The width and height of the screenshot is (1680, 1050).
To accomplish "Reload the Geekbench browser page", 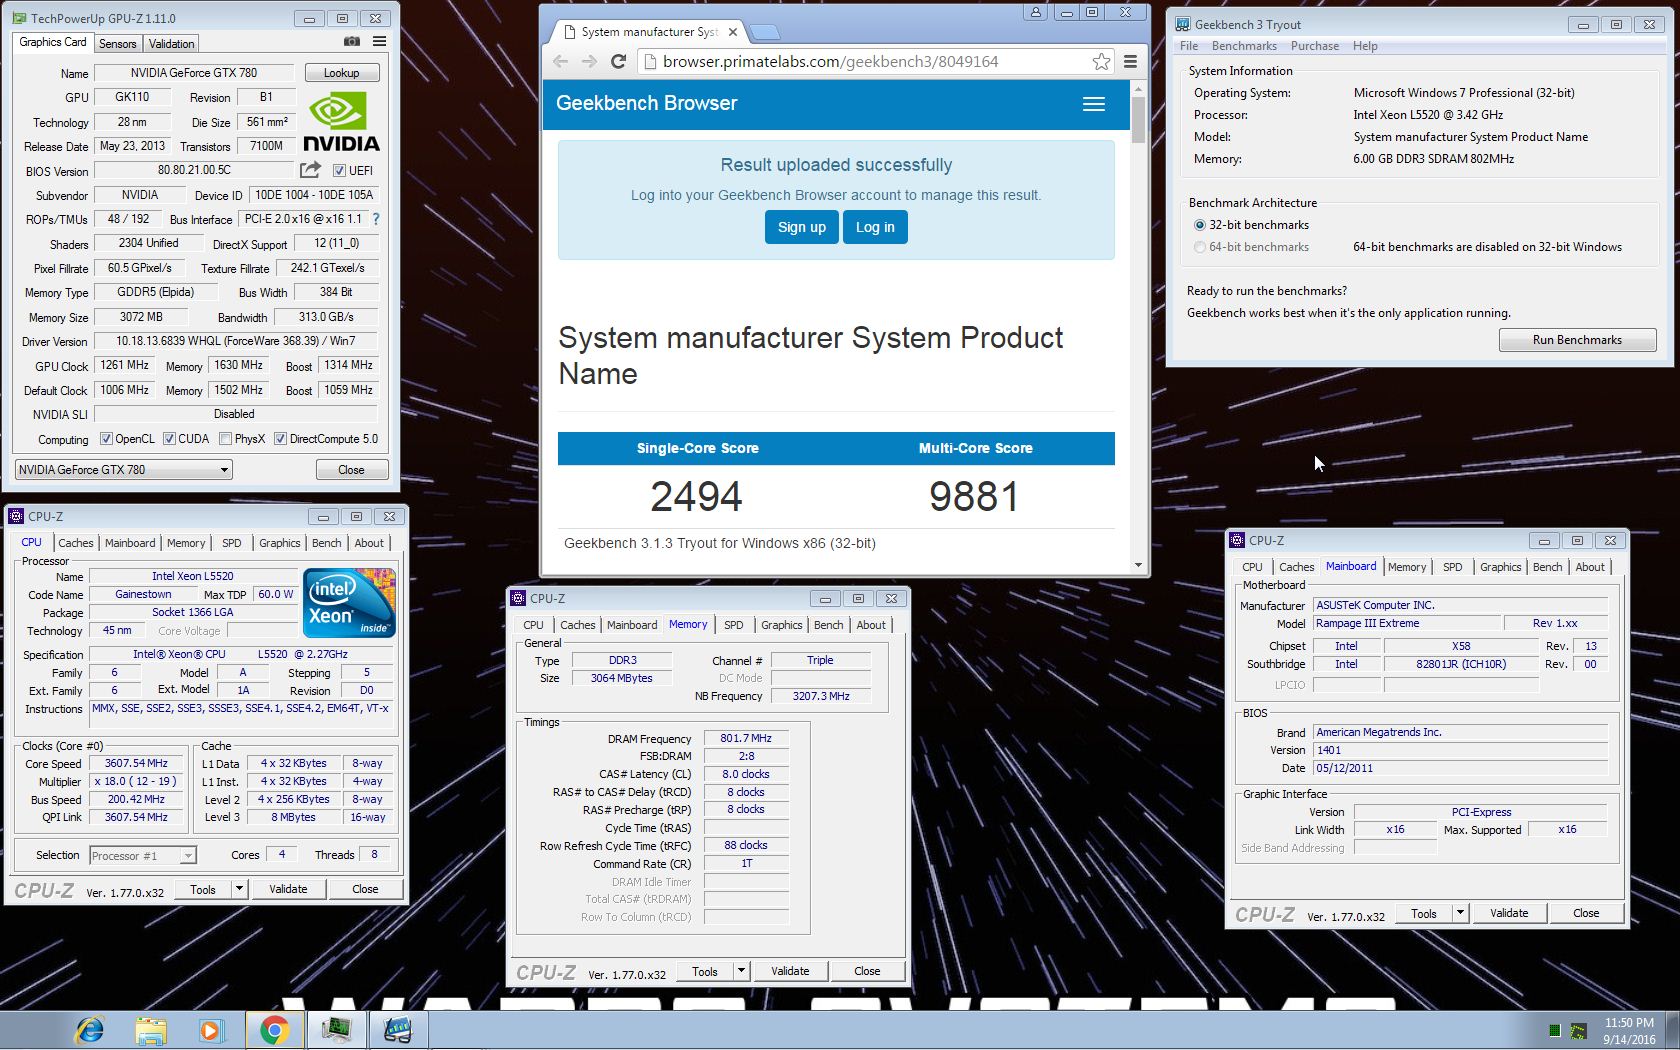I will pyautogui.click(x=618, y=62).
